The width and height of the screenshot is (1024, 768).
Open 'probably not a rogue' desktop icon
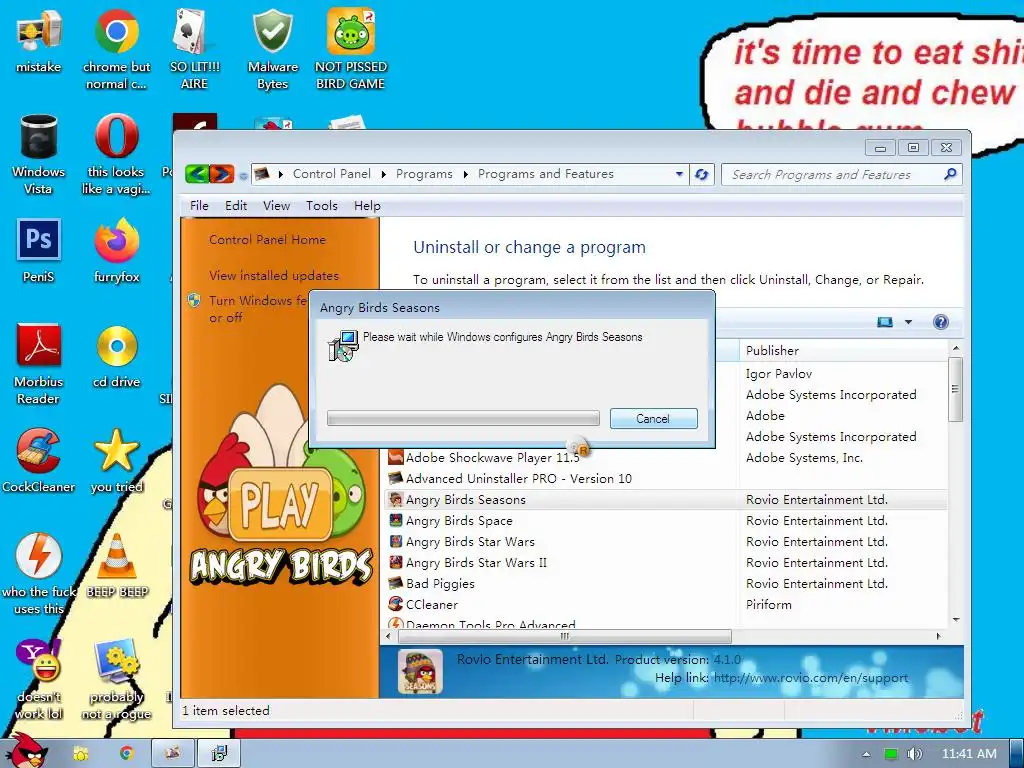116,680
